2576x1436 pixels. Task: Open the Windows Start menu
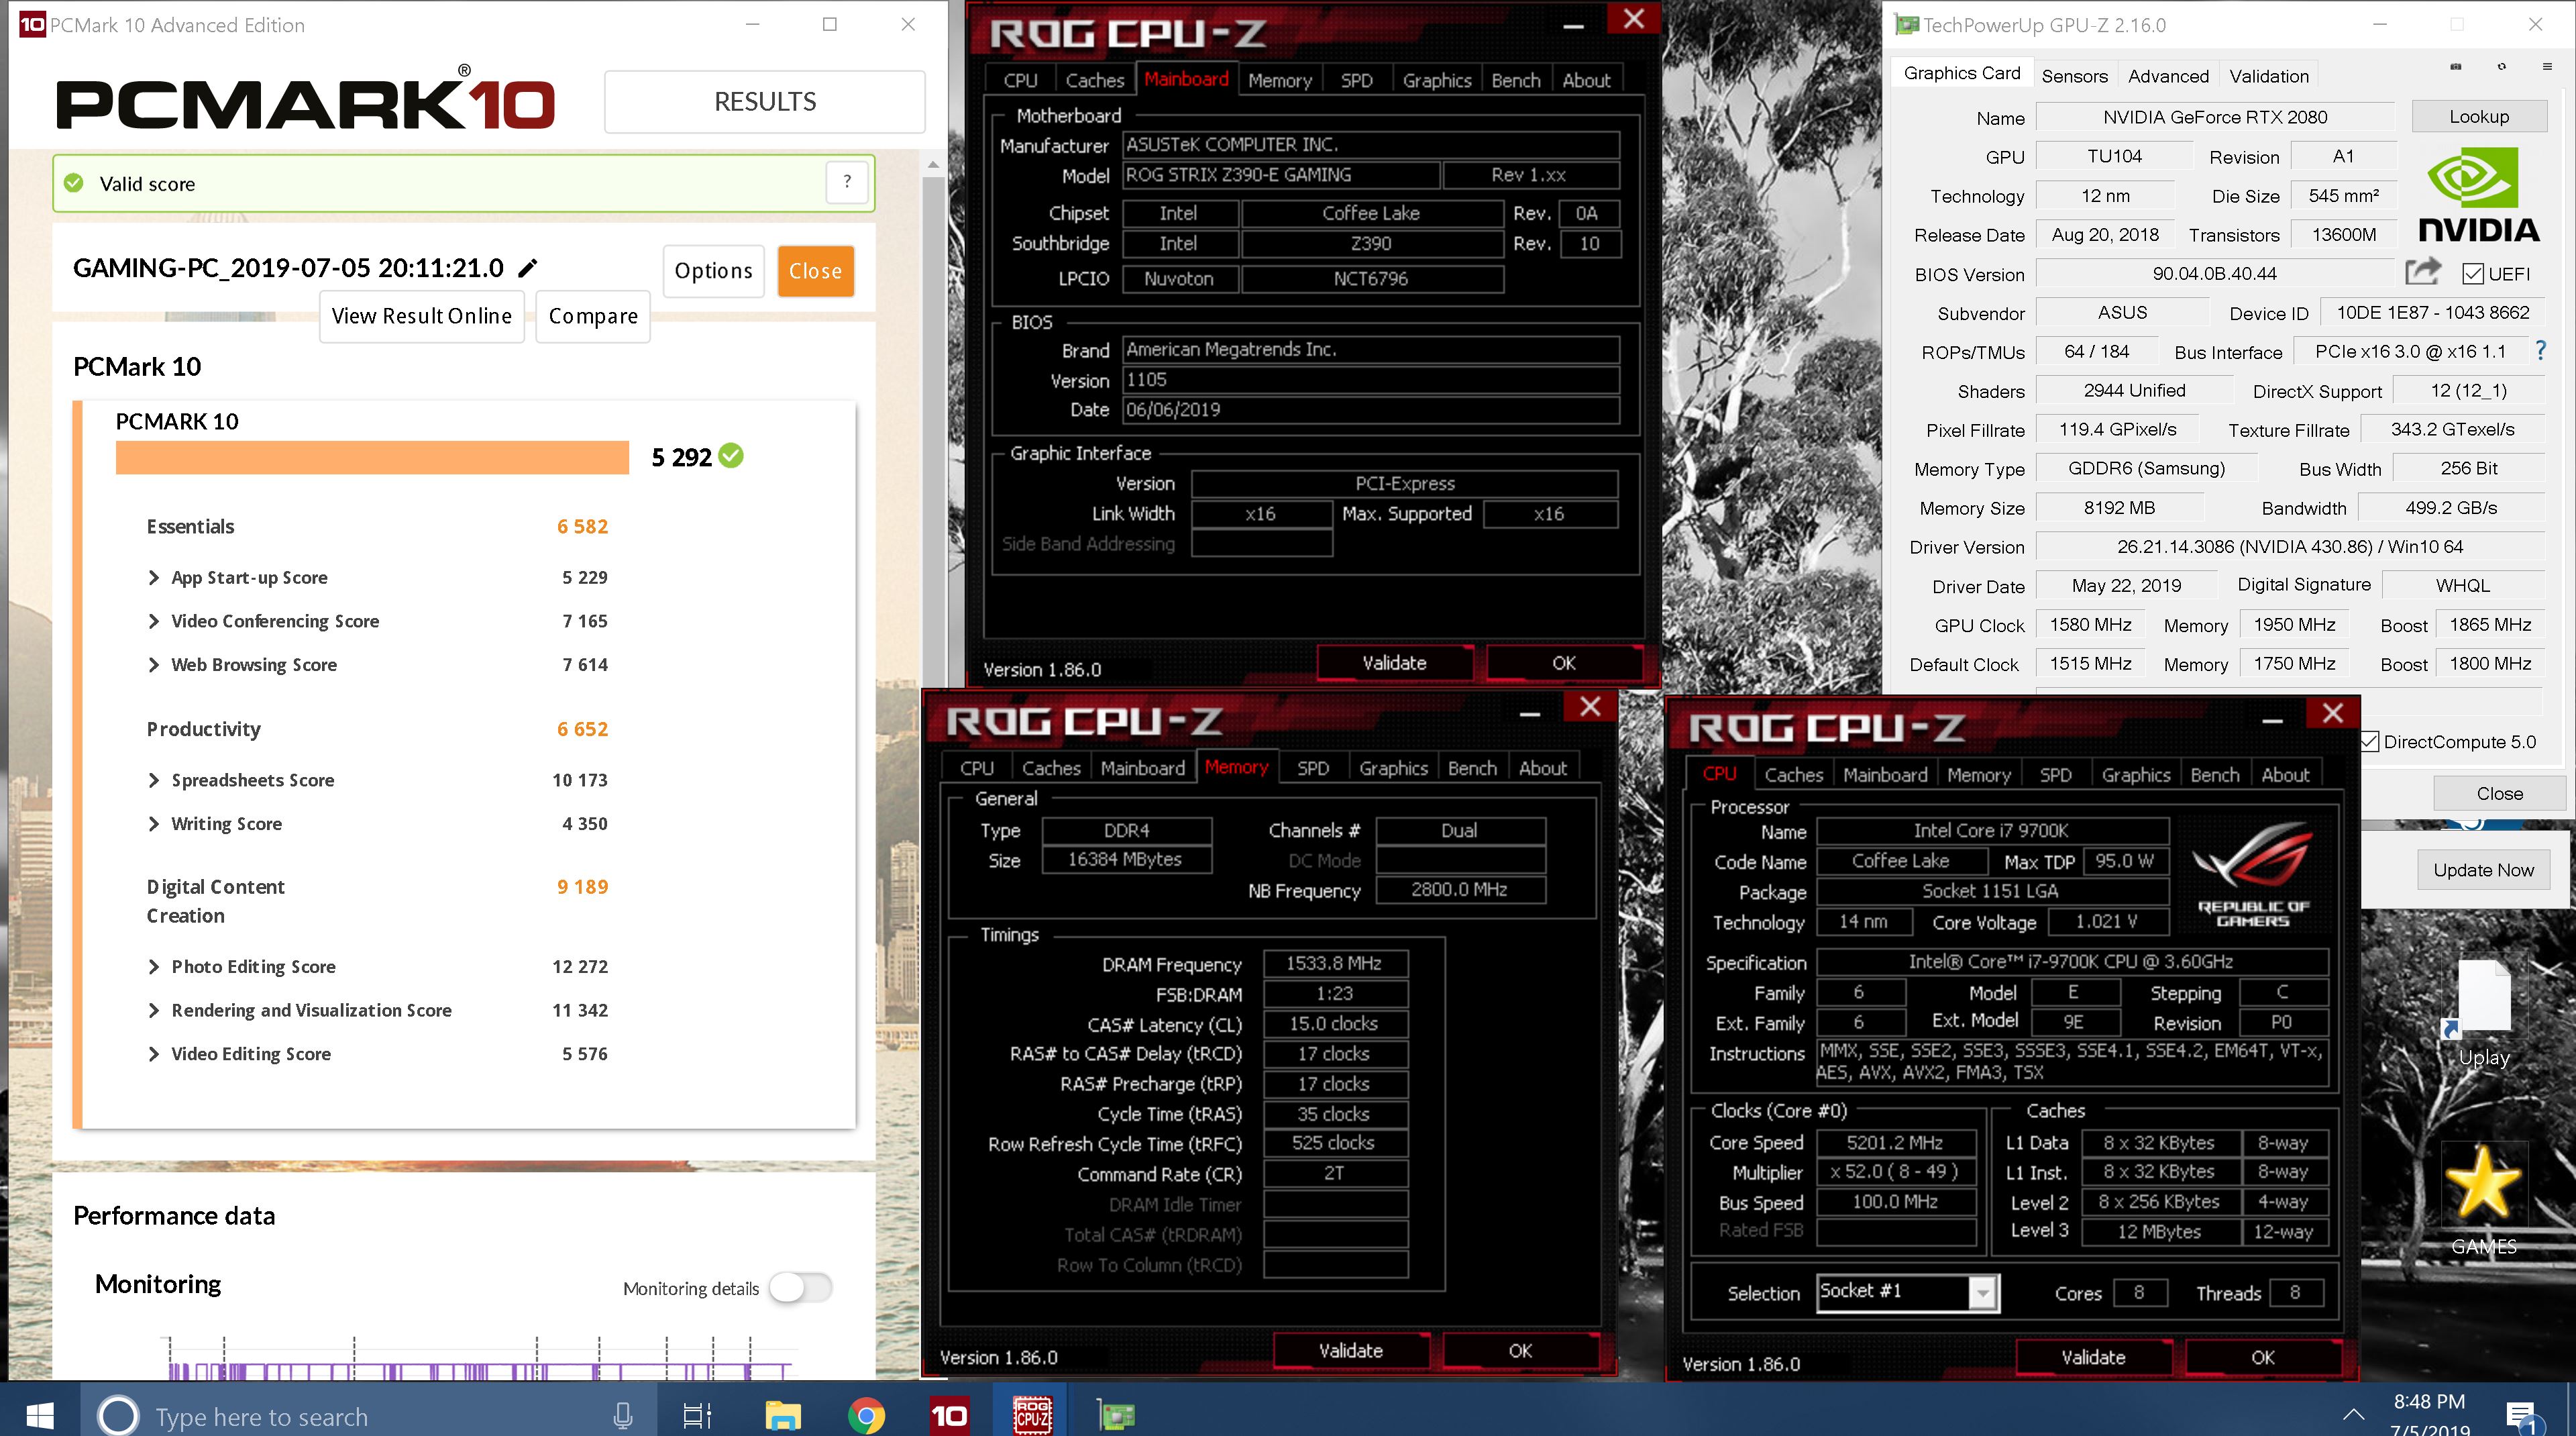pyautogui.click(x=39, y=1415)
